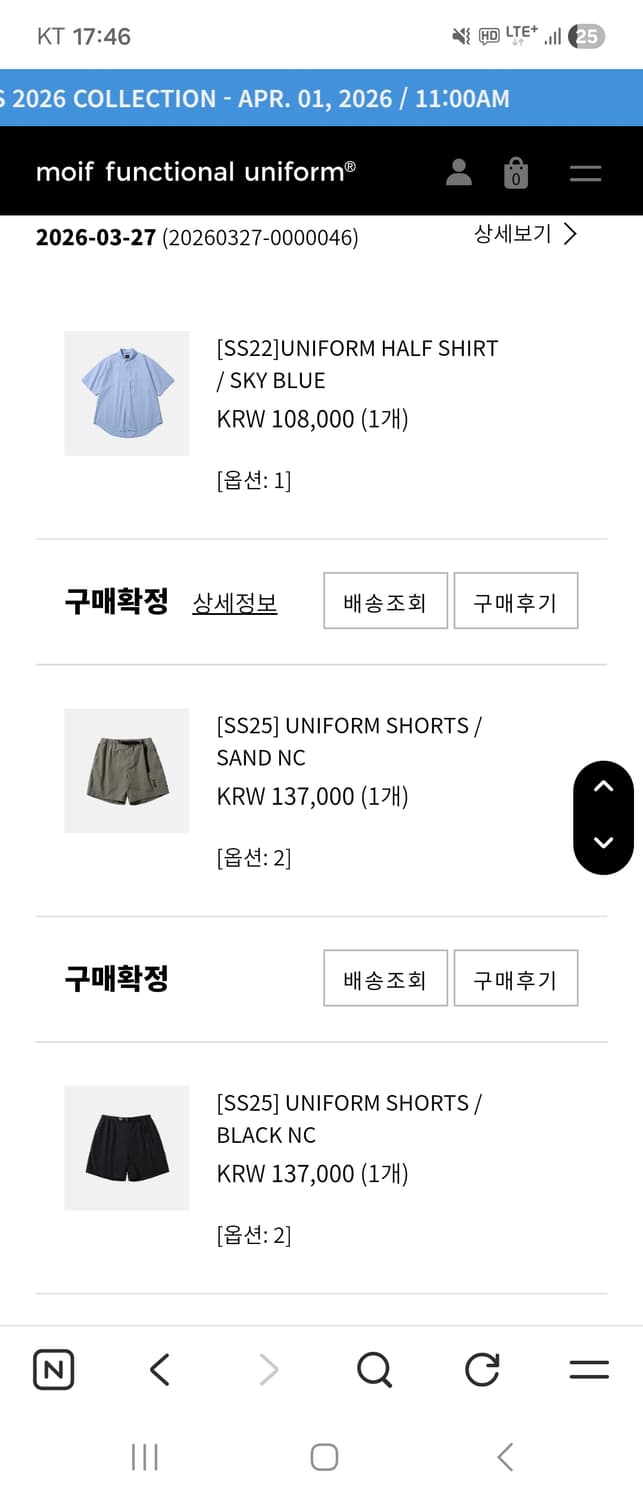Tap the Naver N home icon

click(53, 1369)
